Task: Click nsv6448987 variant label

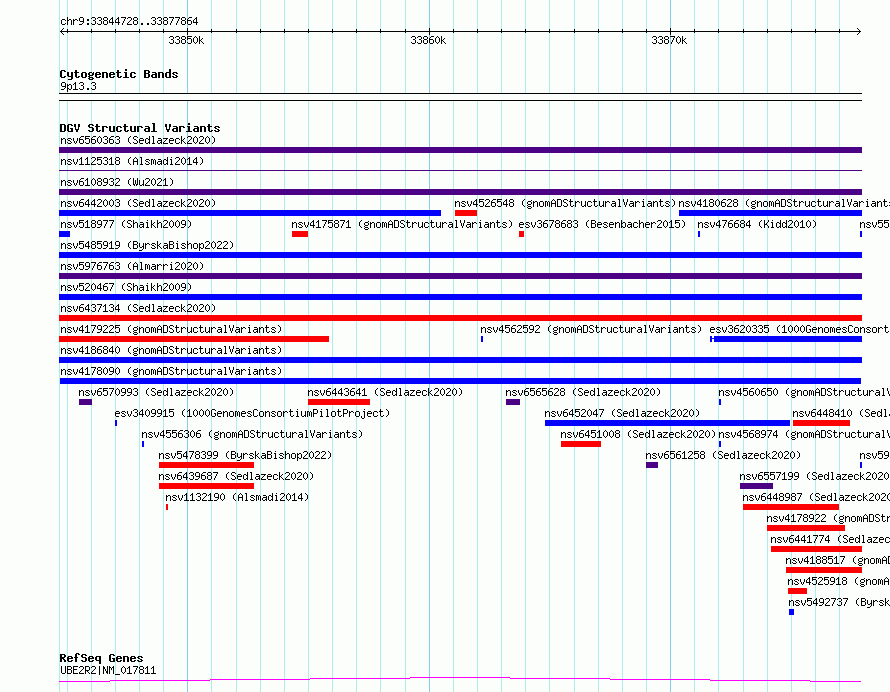Action: click(x=816, y=497)
